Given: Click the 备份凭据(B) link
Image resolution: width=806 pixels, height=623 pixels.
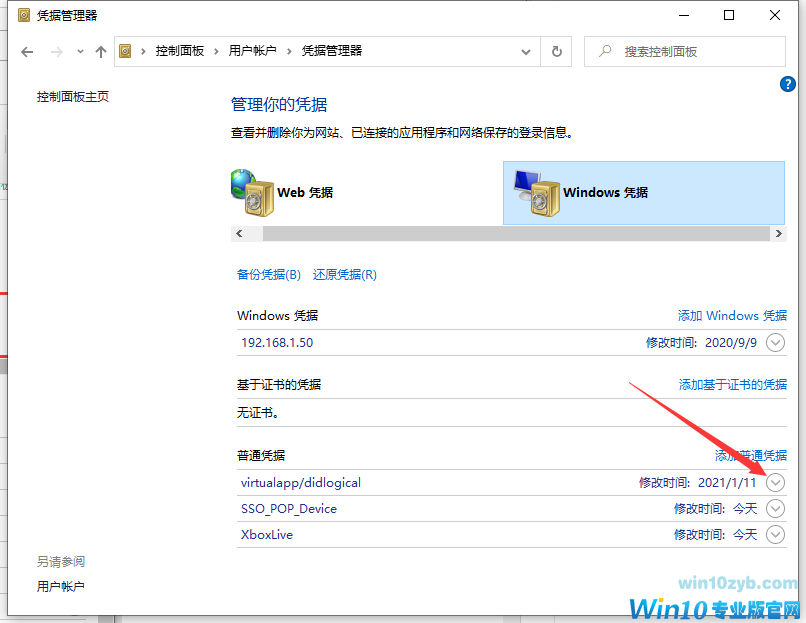Looking at the screenshot, I should pos(269,274).
